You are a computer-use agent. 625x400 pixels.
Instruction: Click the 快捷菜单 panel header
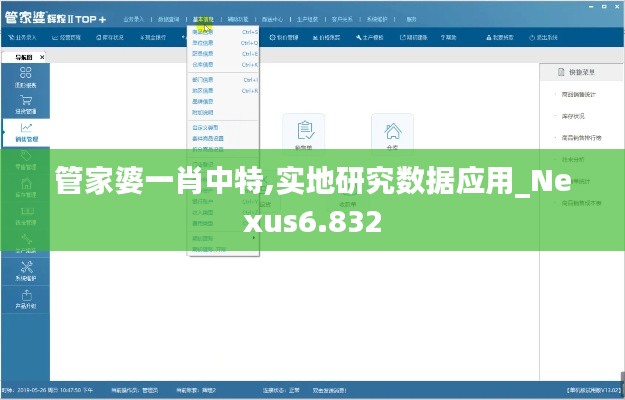[581, 72]
